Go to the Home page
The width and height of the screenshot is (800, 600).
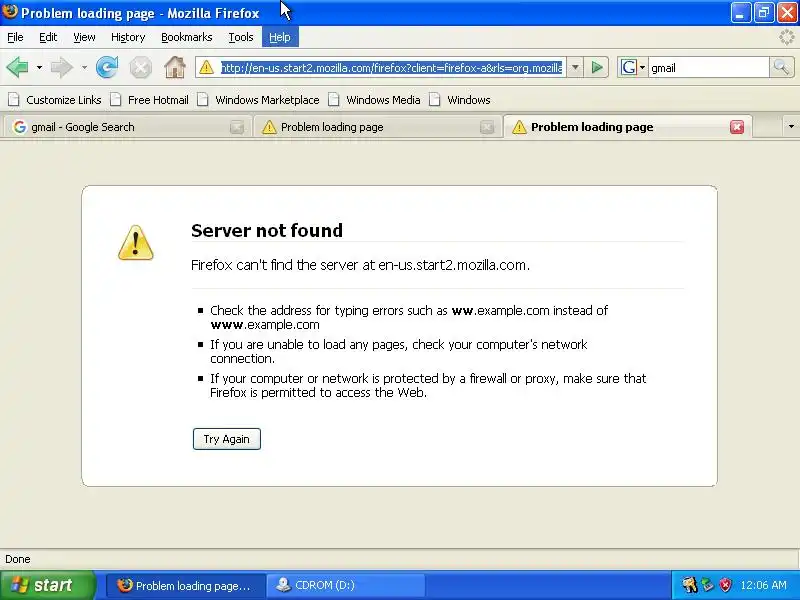(x=174, y=67)
